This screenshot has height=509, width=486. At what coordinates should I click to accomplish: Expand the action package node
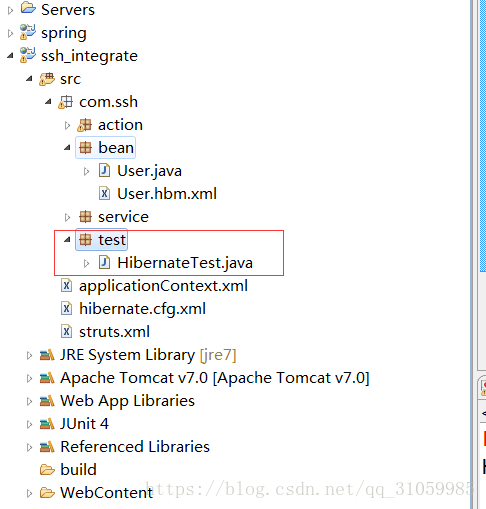coord(67,126)
